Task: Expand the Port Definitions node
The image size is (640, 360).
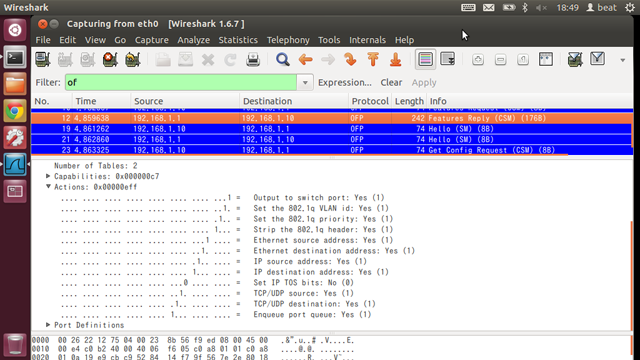Action: tap(48, 324)
